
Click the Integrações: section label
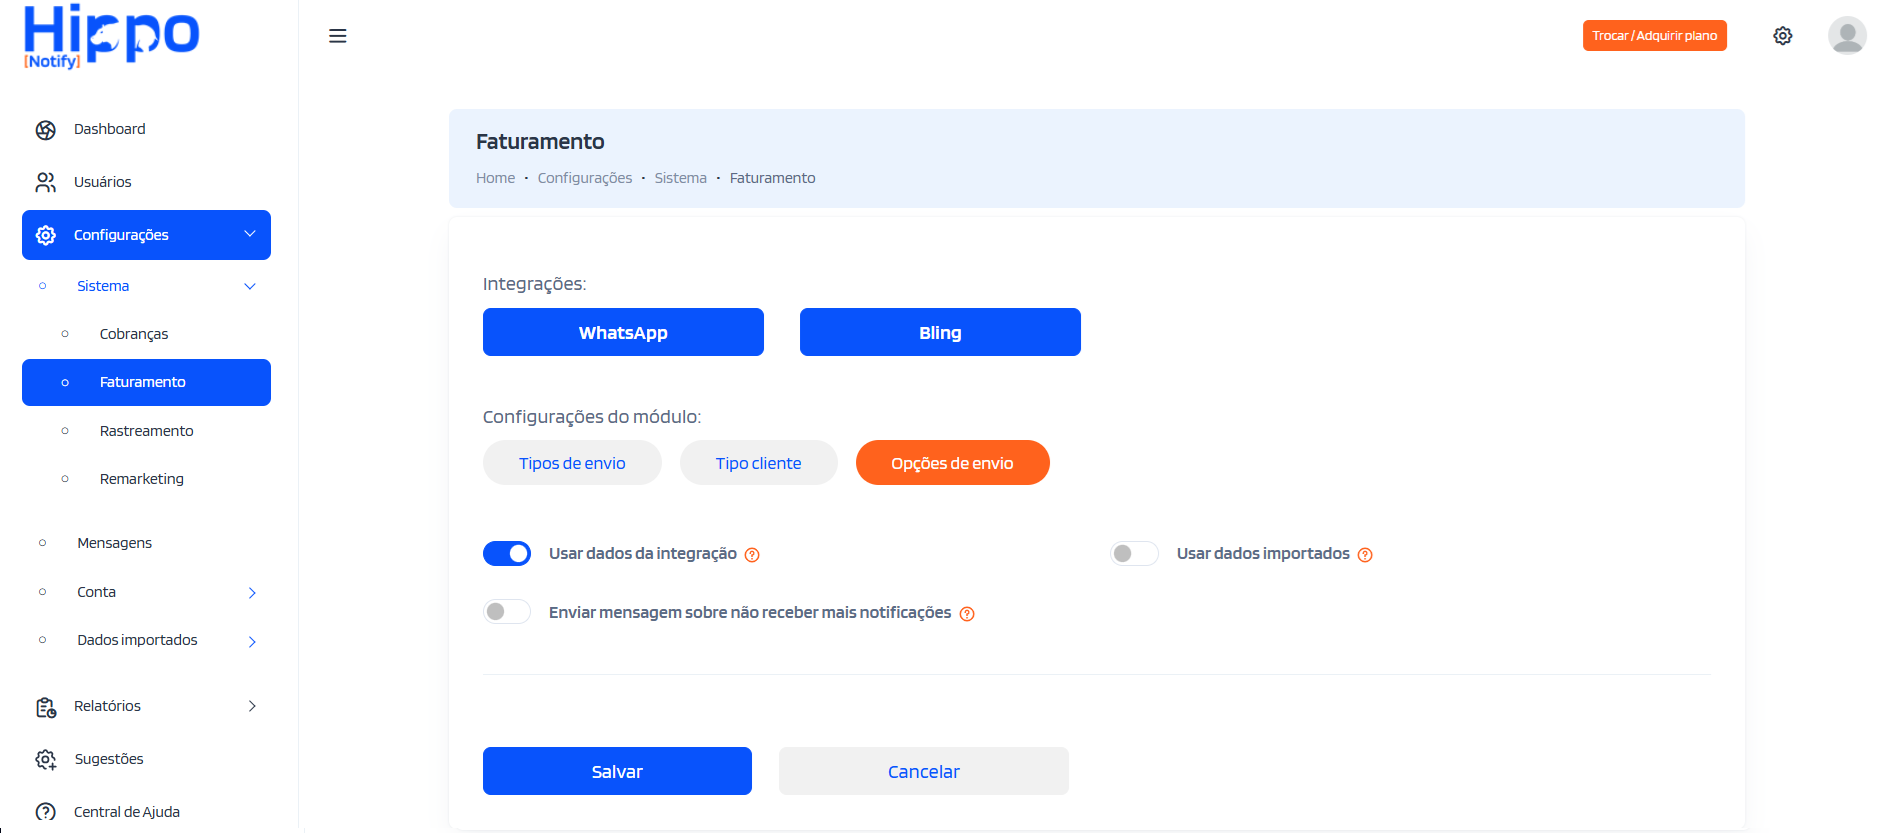pos(535,284)
